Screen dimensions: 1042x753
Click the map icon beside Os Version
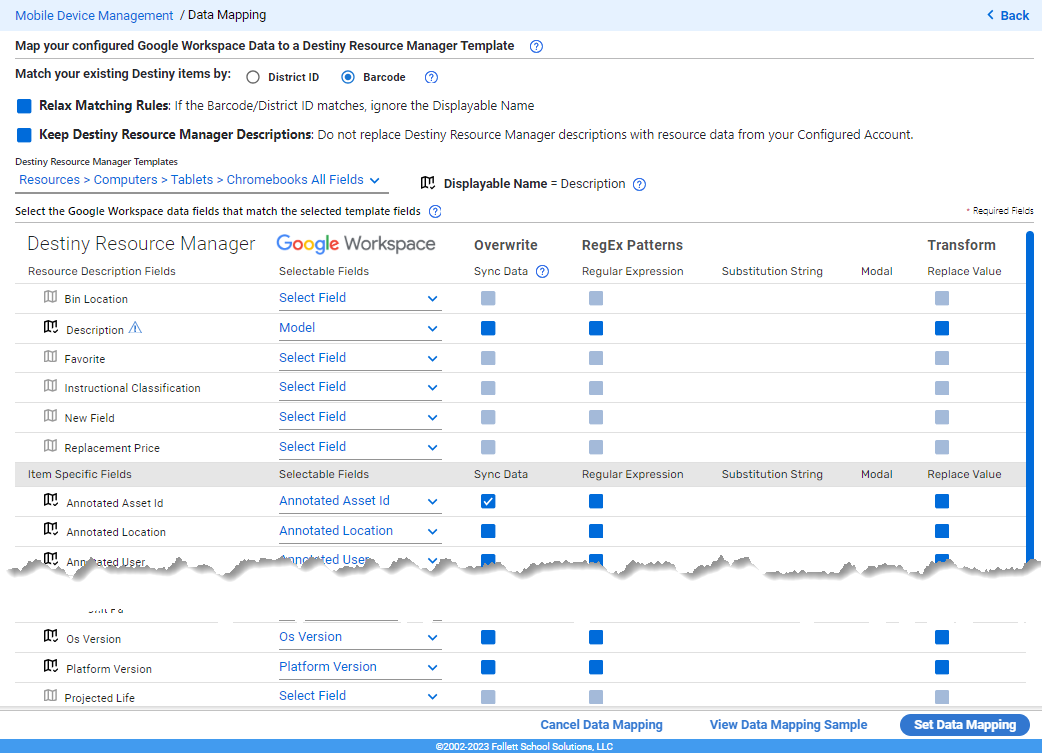point(51,637)
